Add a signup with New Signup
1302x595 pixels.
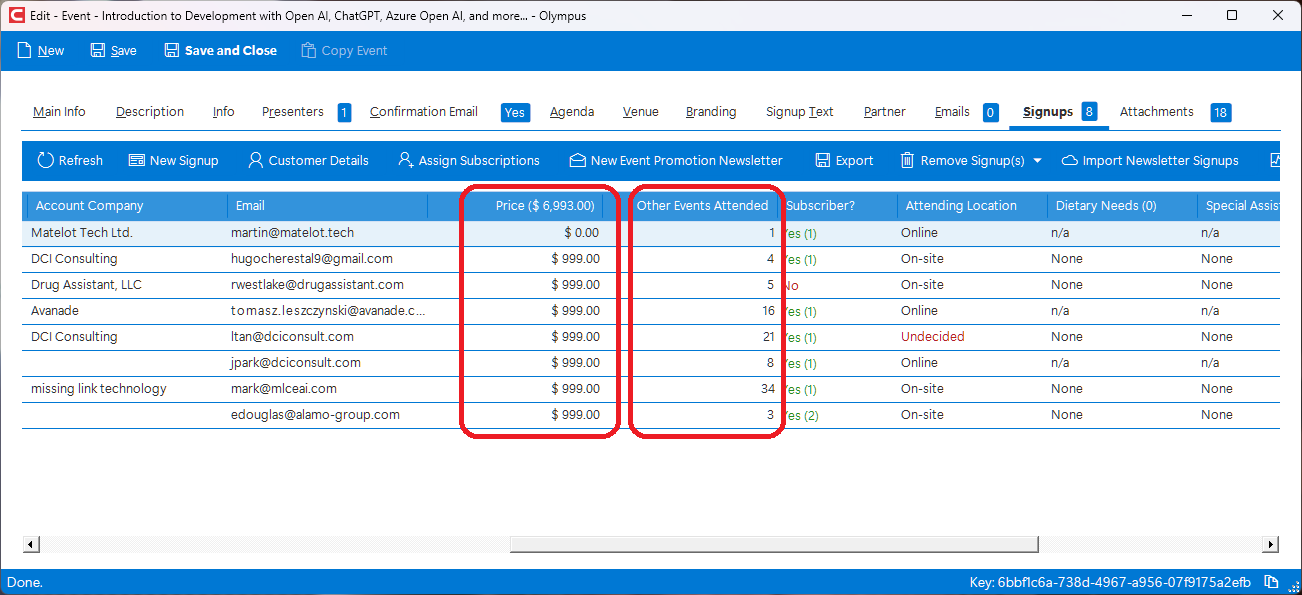[173, 160]
